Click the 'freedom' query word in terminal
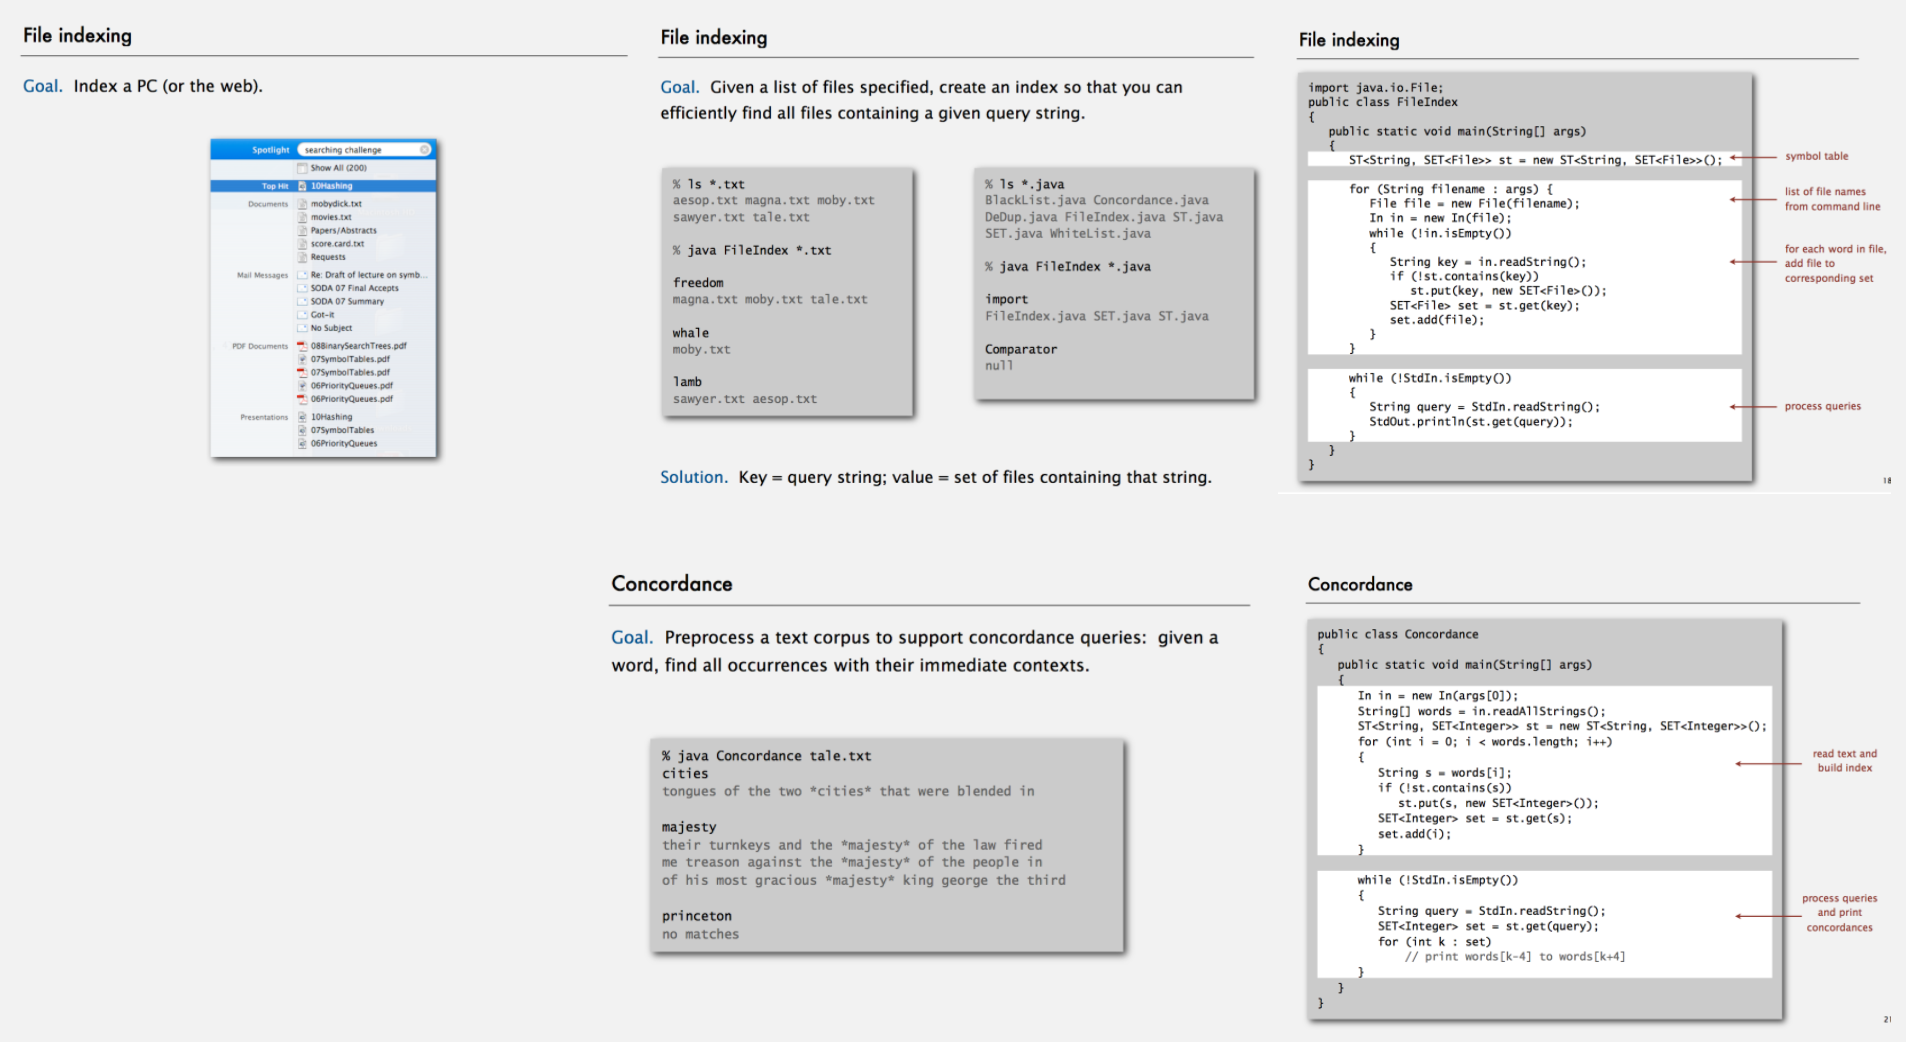The image size is (1906, 1042). pos(698,283)
